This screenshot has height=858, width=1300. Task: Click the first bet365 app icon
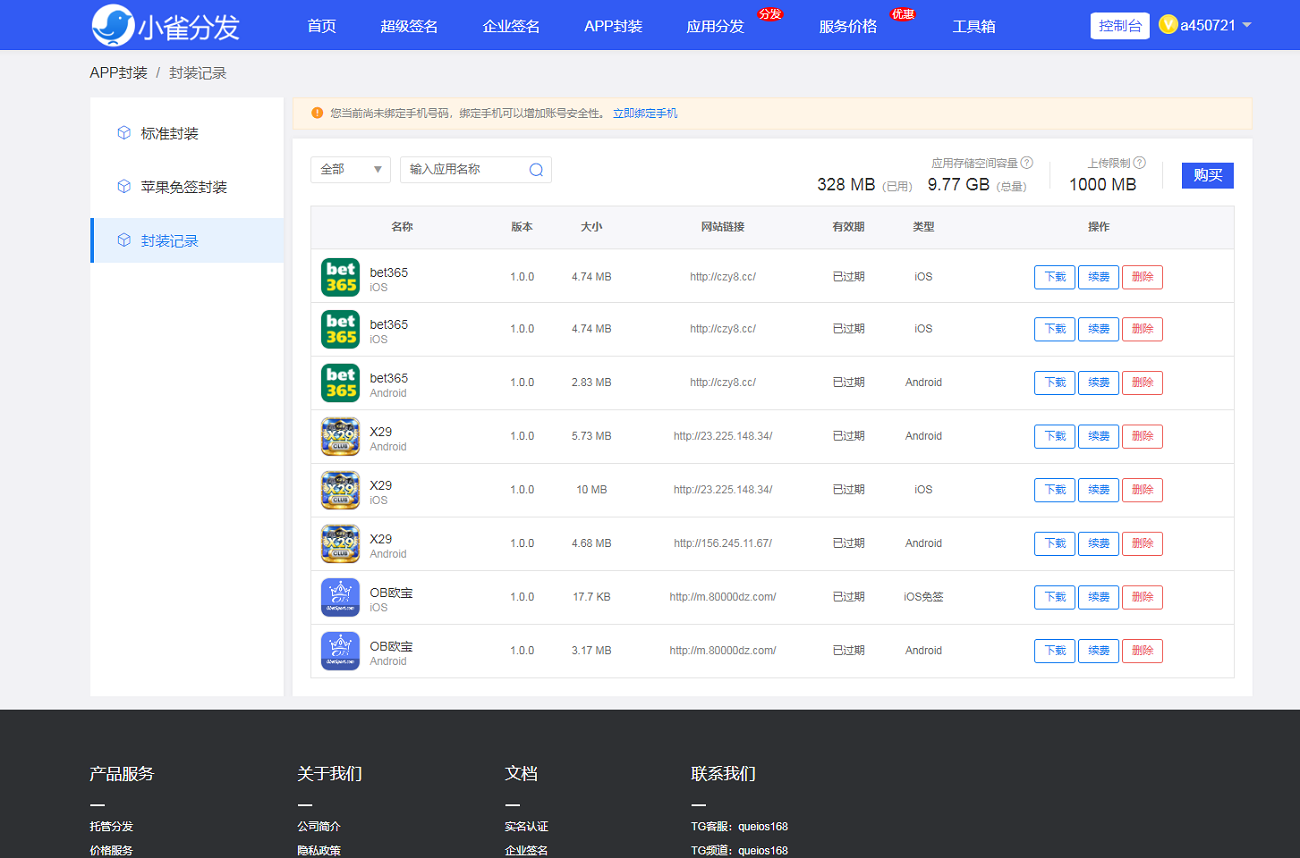[x=340, y=277]
